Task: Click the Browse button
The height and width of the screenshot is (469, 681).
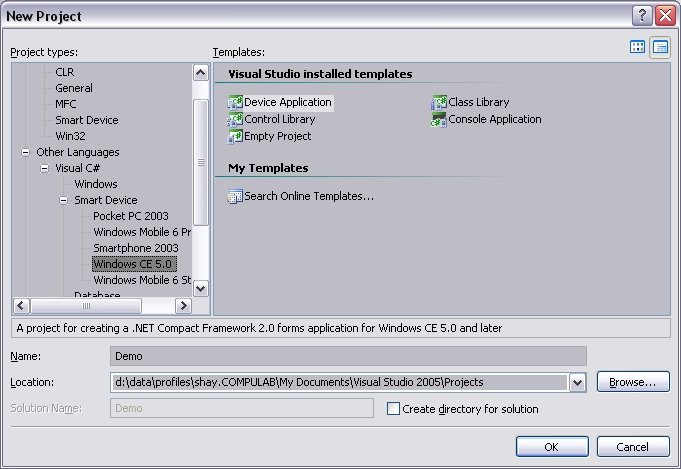Action: click(x=633, y=382)
